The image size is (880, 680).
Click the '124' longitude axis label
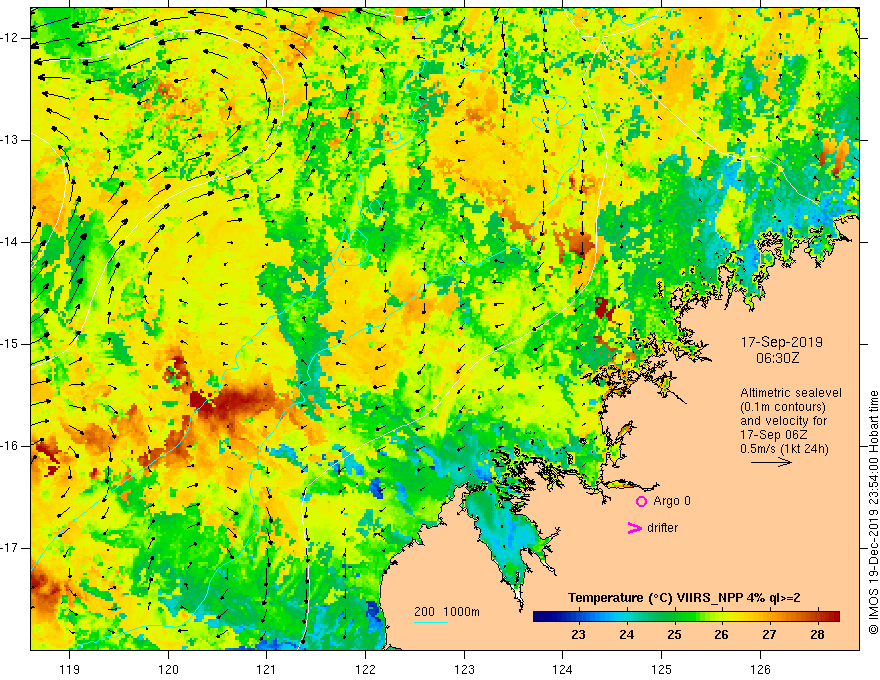coord(563,669)
